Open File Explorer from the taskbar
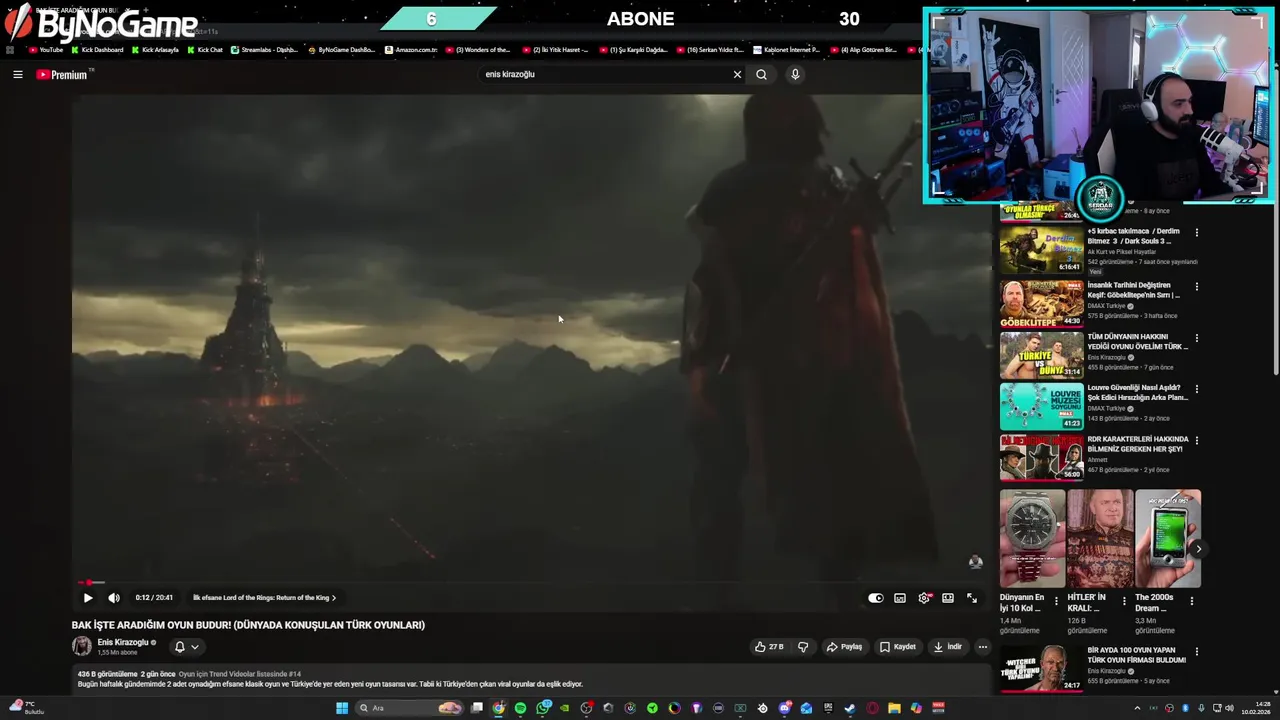This screenshot has width=1280, height=720. [x=894, y=708]
